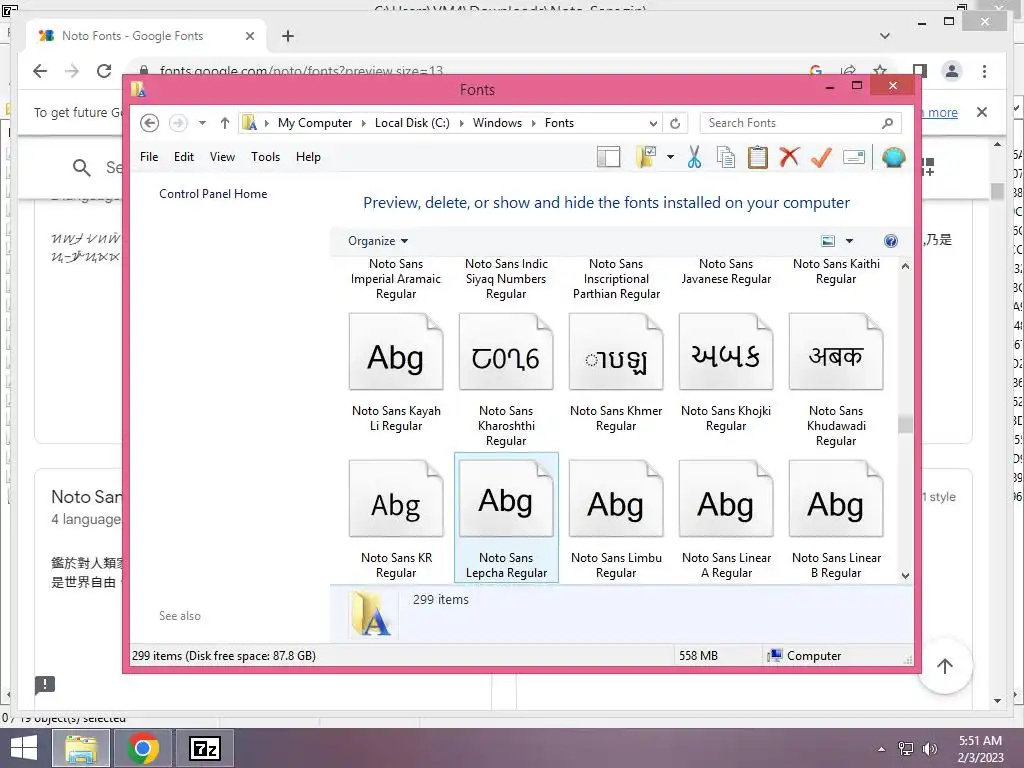Click back-to-top arrow on Google Fonts
Image resolution: width=1024 pixels, height=768 pixels.
pos(945,666)
